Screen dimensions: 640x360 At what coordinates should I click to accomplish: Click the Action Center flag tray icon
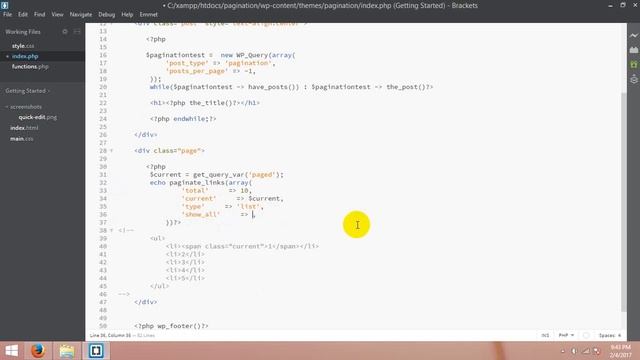pyautogui.click(x=597, y=351)
